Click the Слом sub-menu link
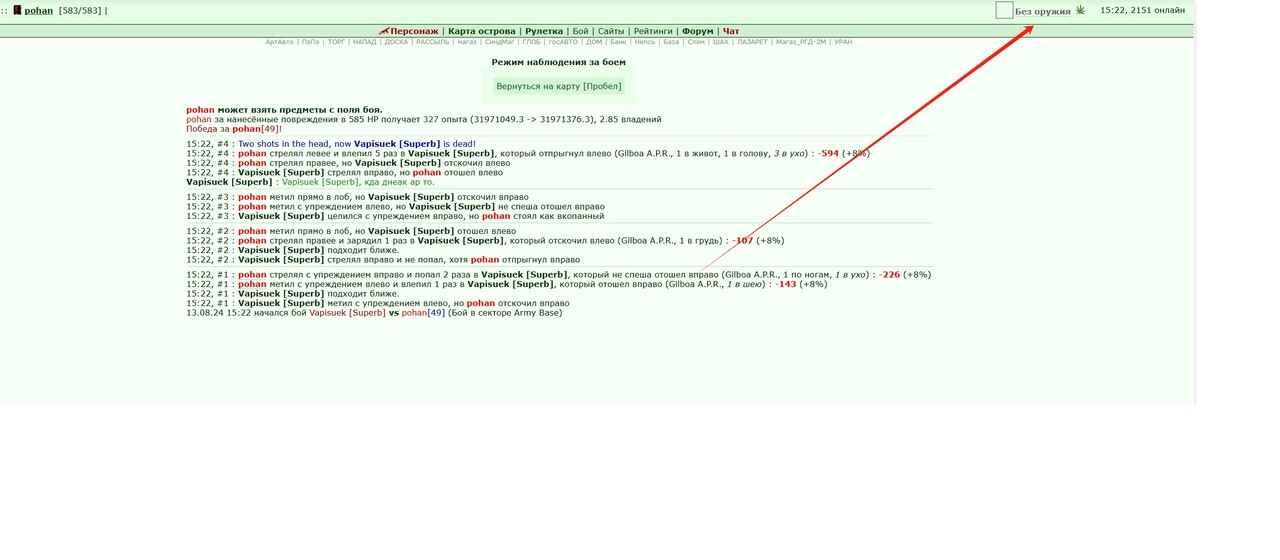This screenshot has width=1280, height=560. coord(696,42)
